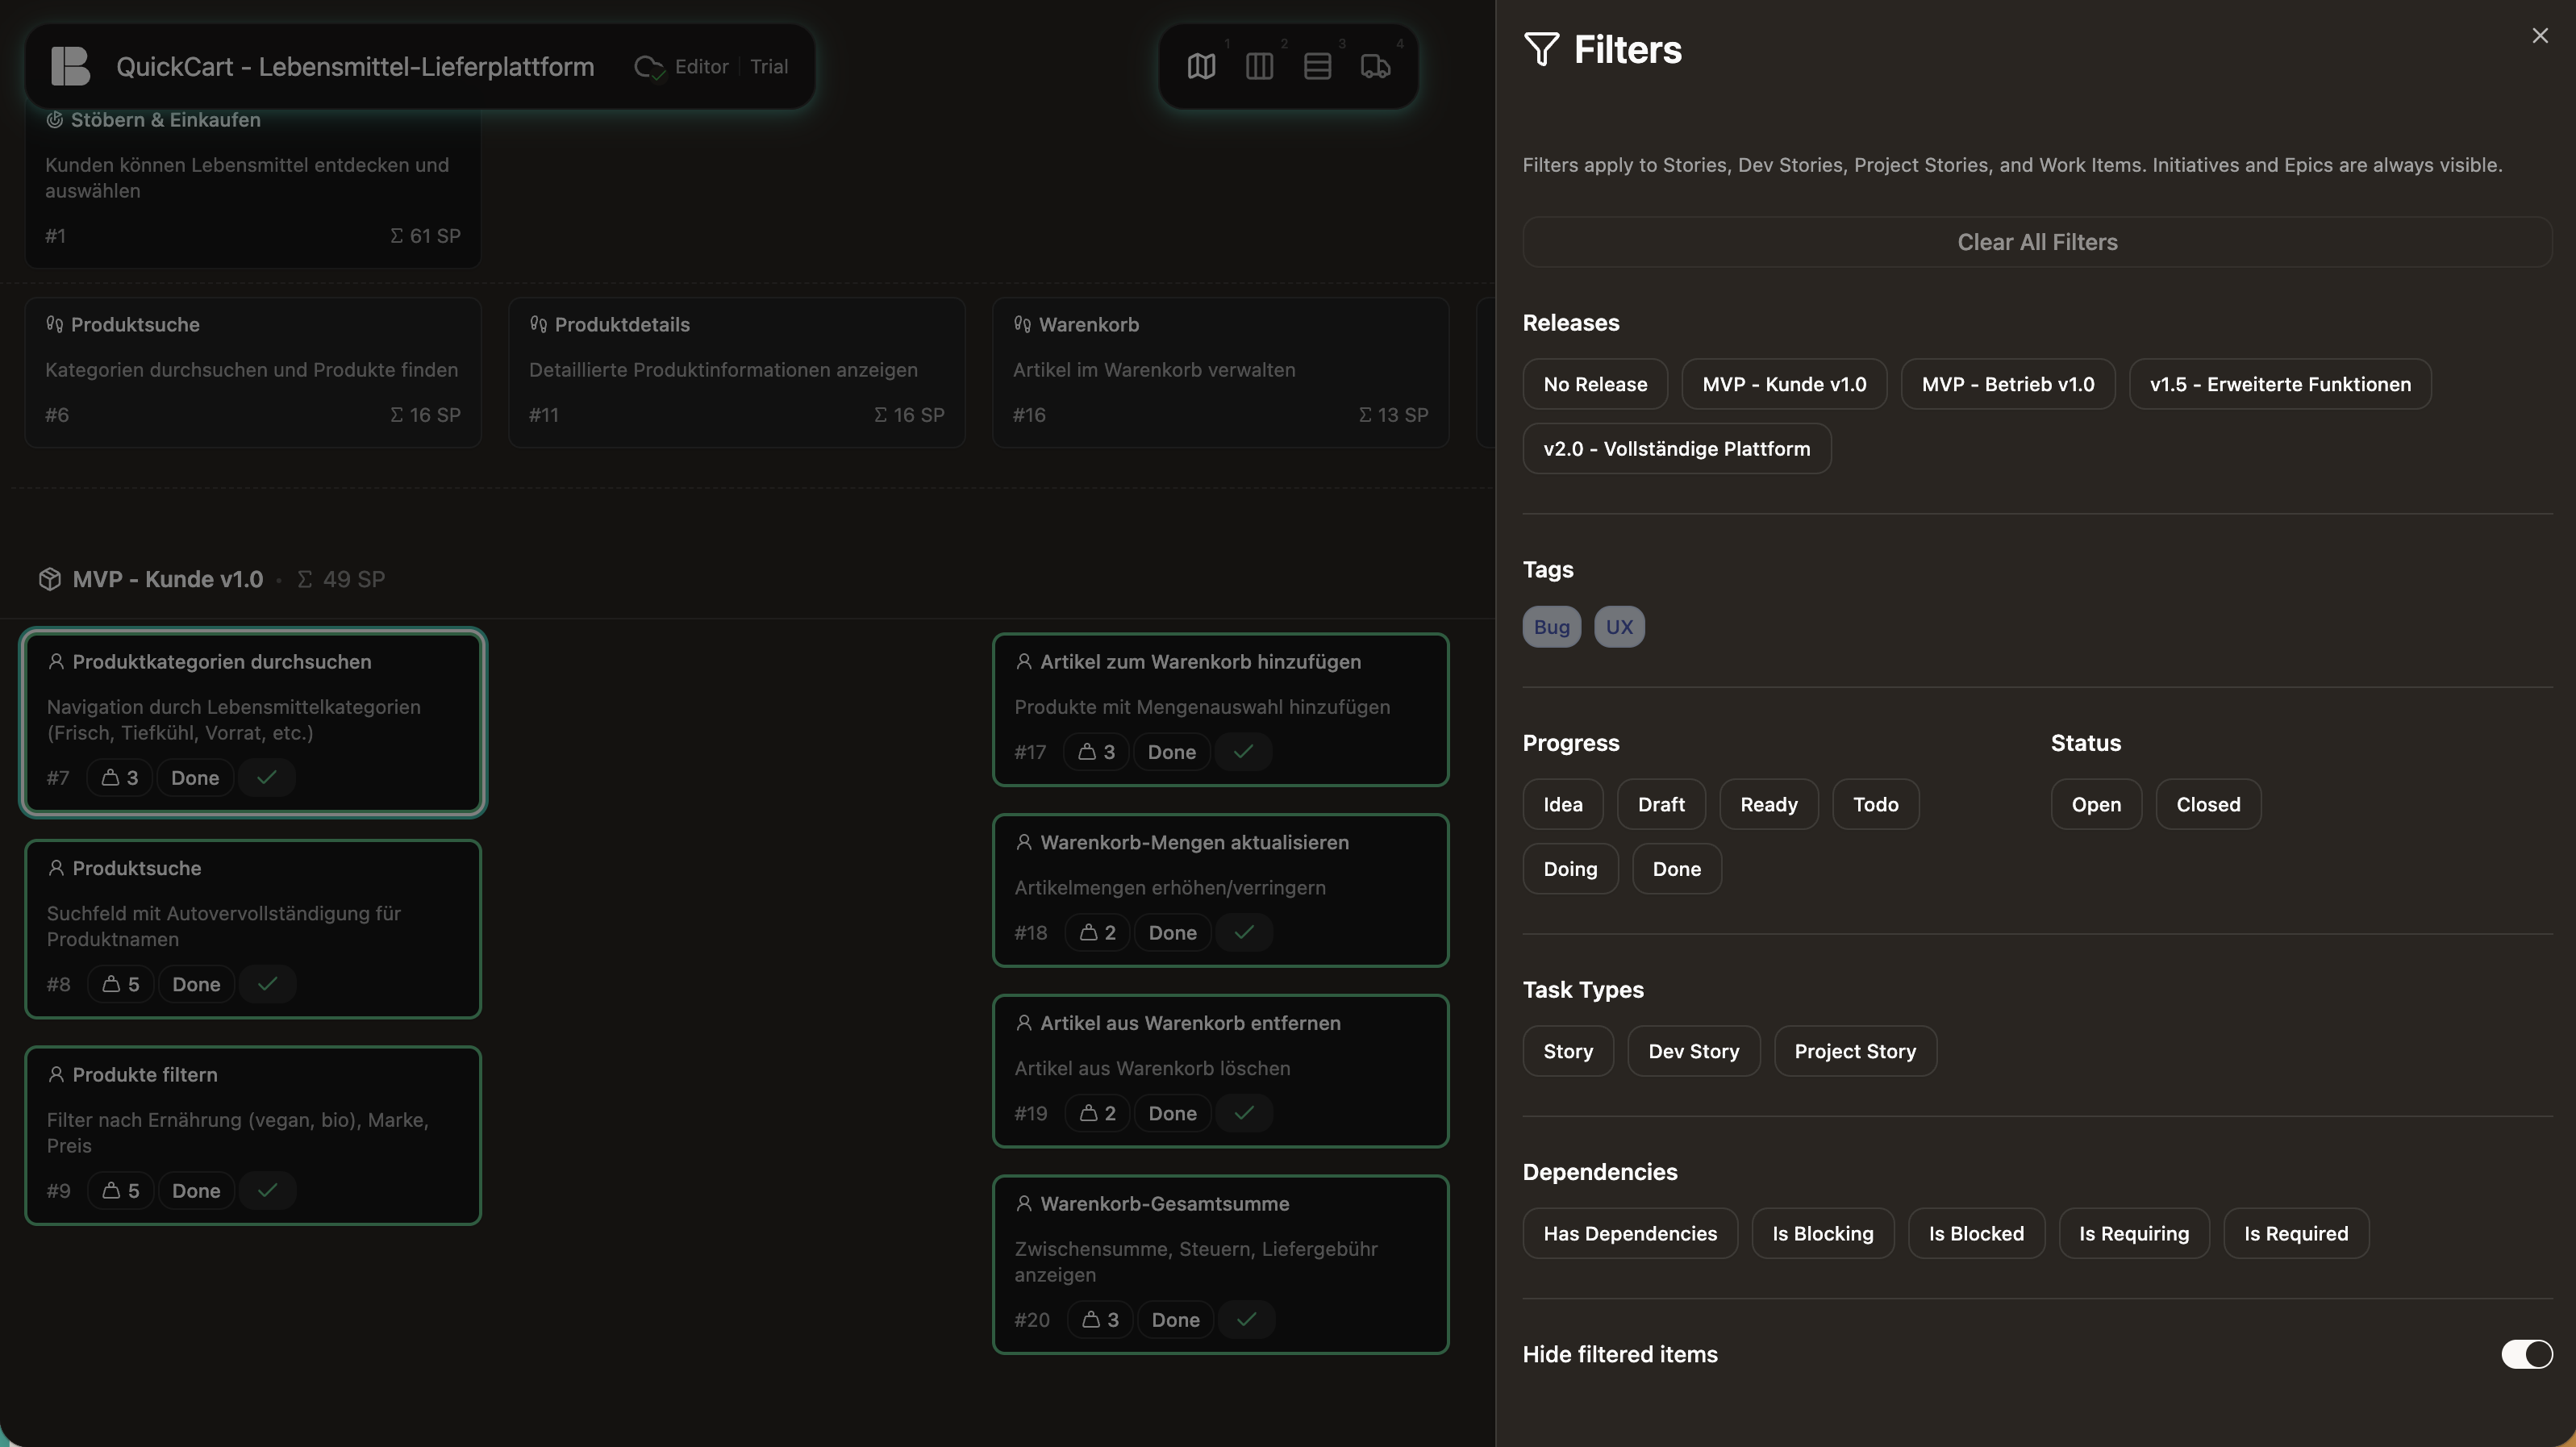This screenshot has height=1447, width=2576.
Task: Select the Bug tag filter
Action: [x=1551, y=627]
